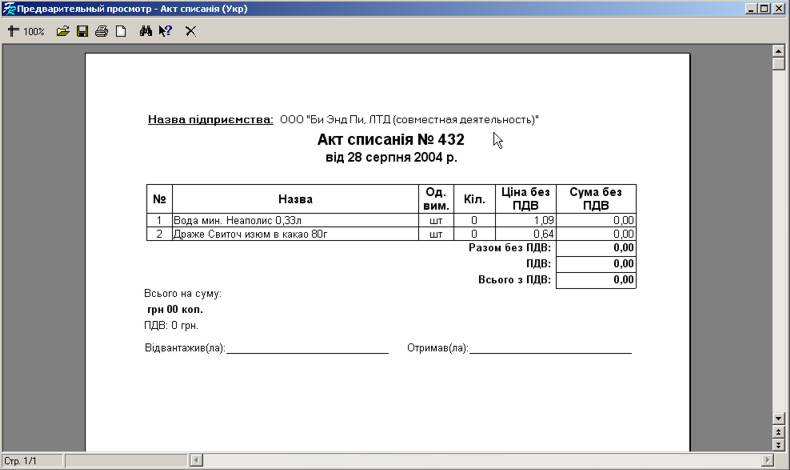Screen dimensions: 790x470
Task: Search text with the binoculars icon
Action: click(x=145, y=31)
